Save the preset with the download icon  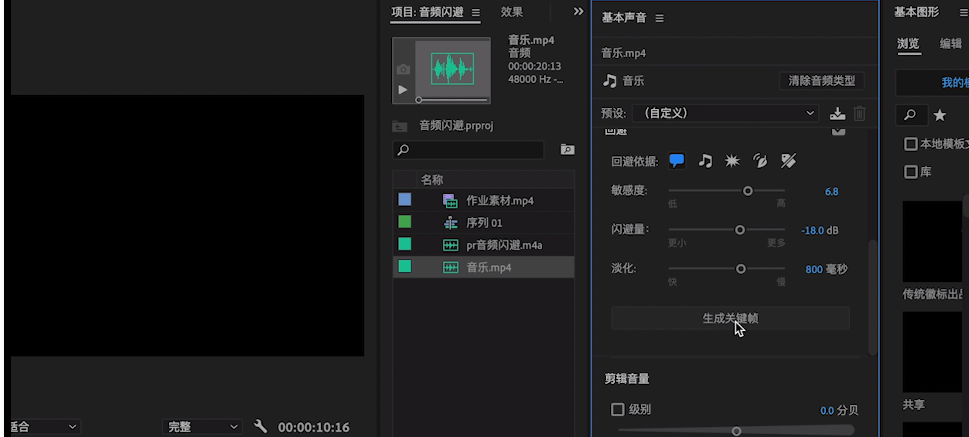837,114
